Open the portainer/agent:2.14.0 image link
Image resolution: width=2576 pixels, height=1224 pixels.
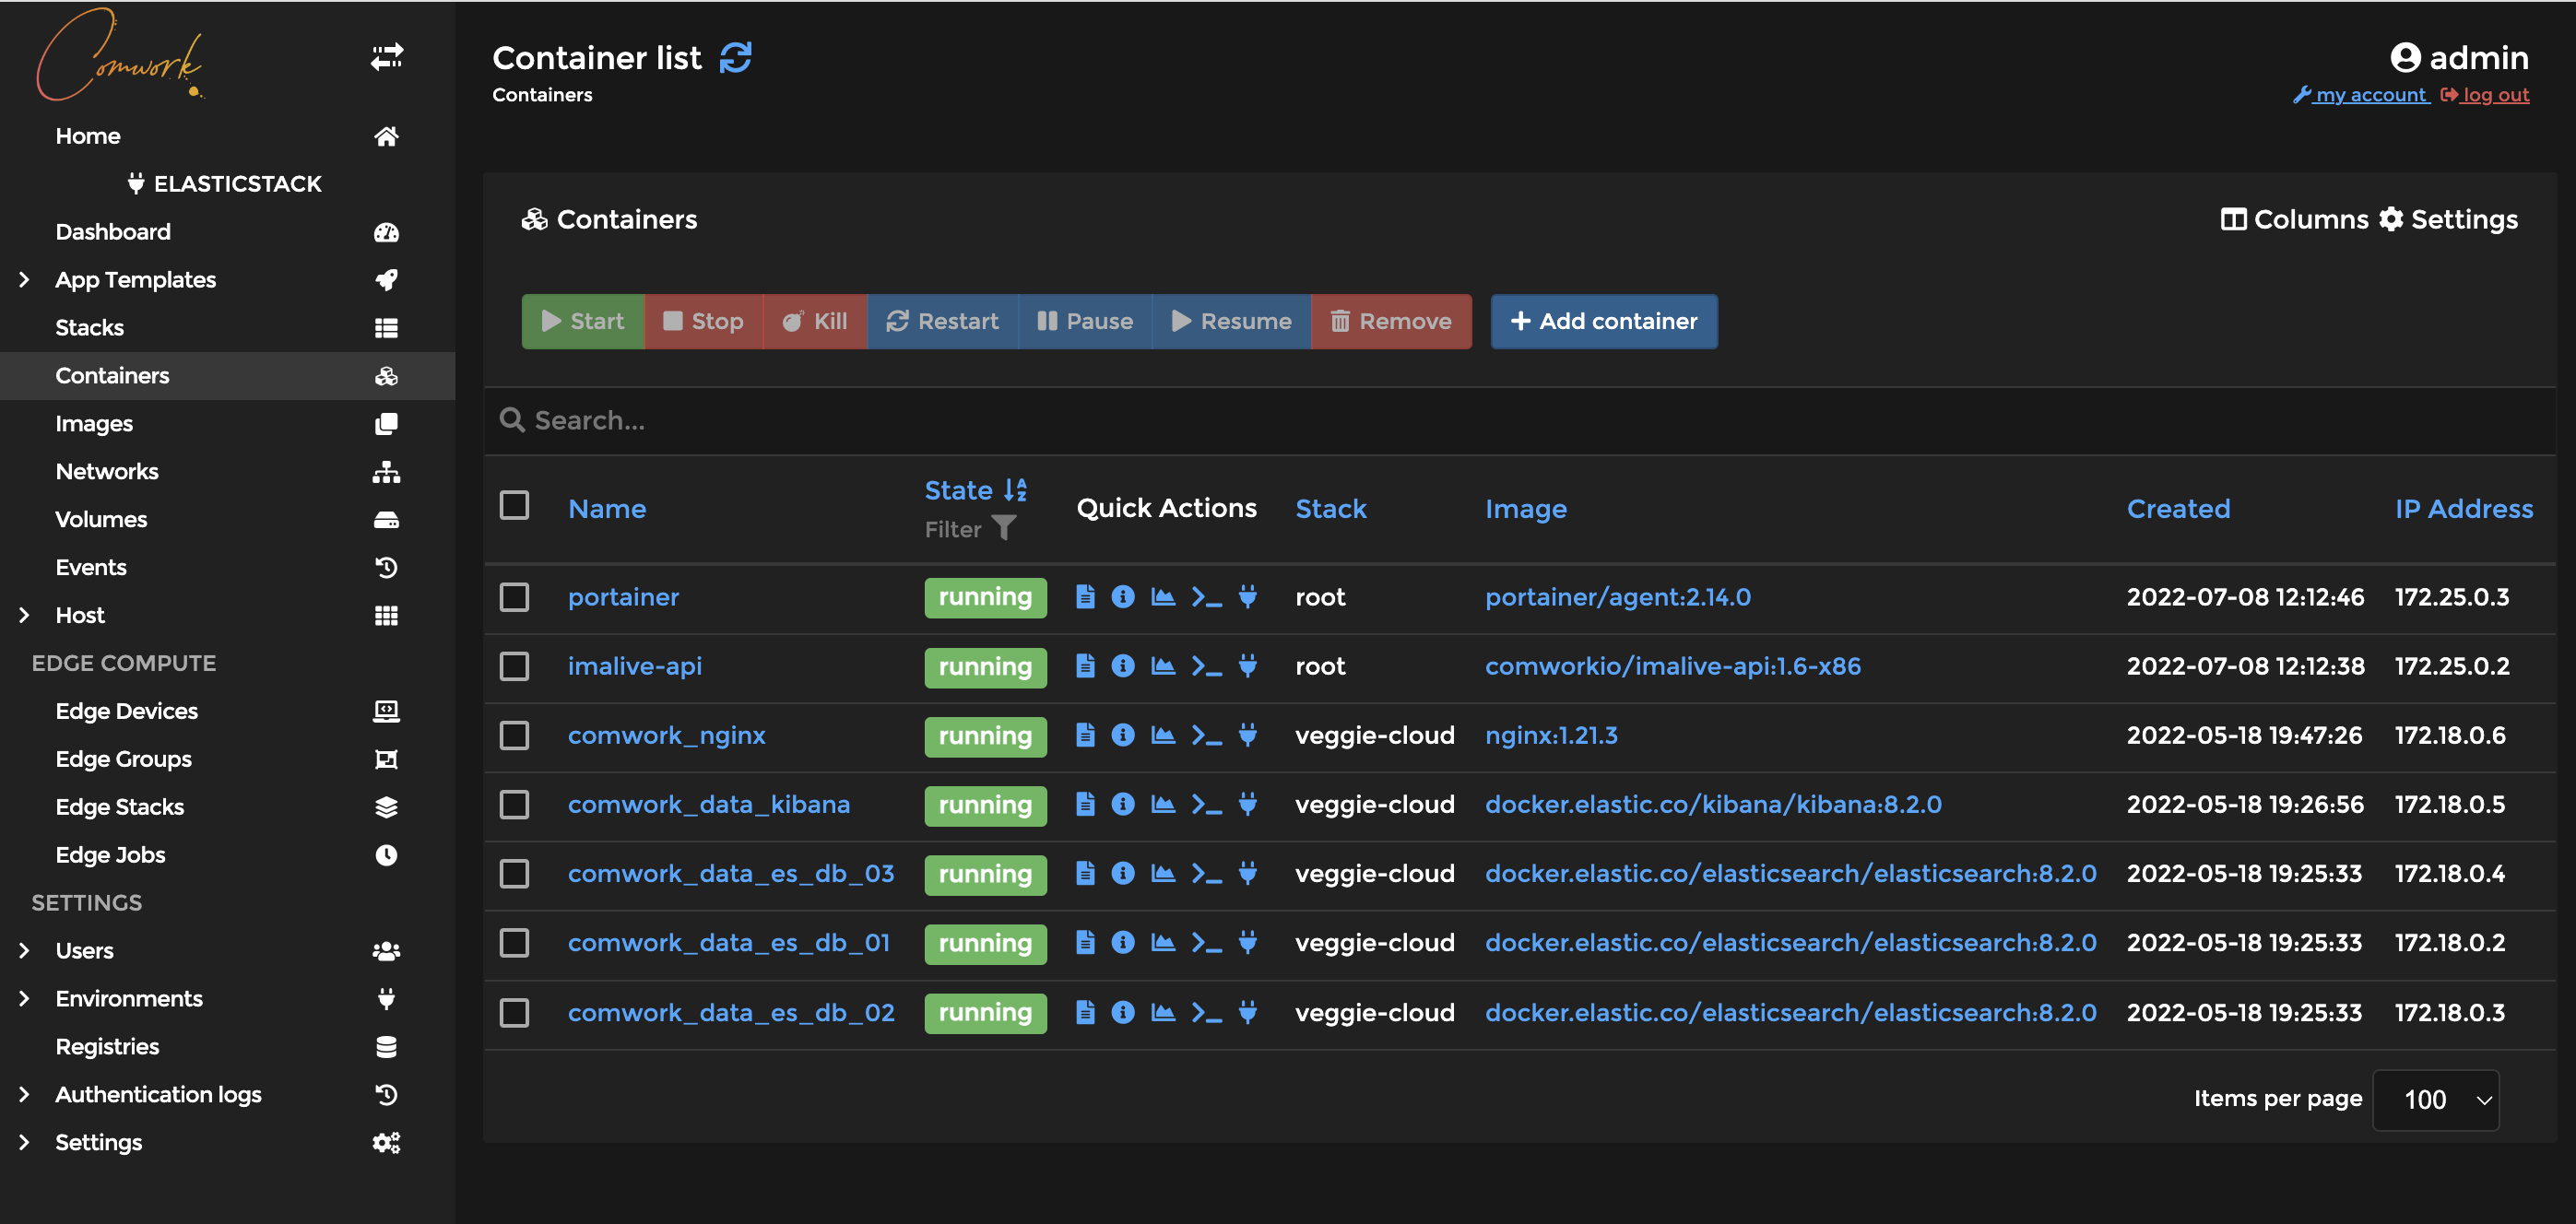point(1617,597)
